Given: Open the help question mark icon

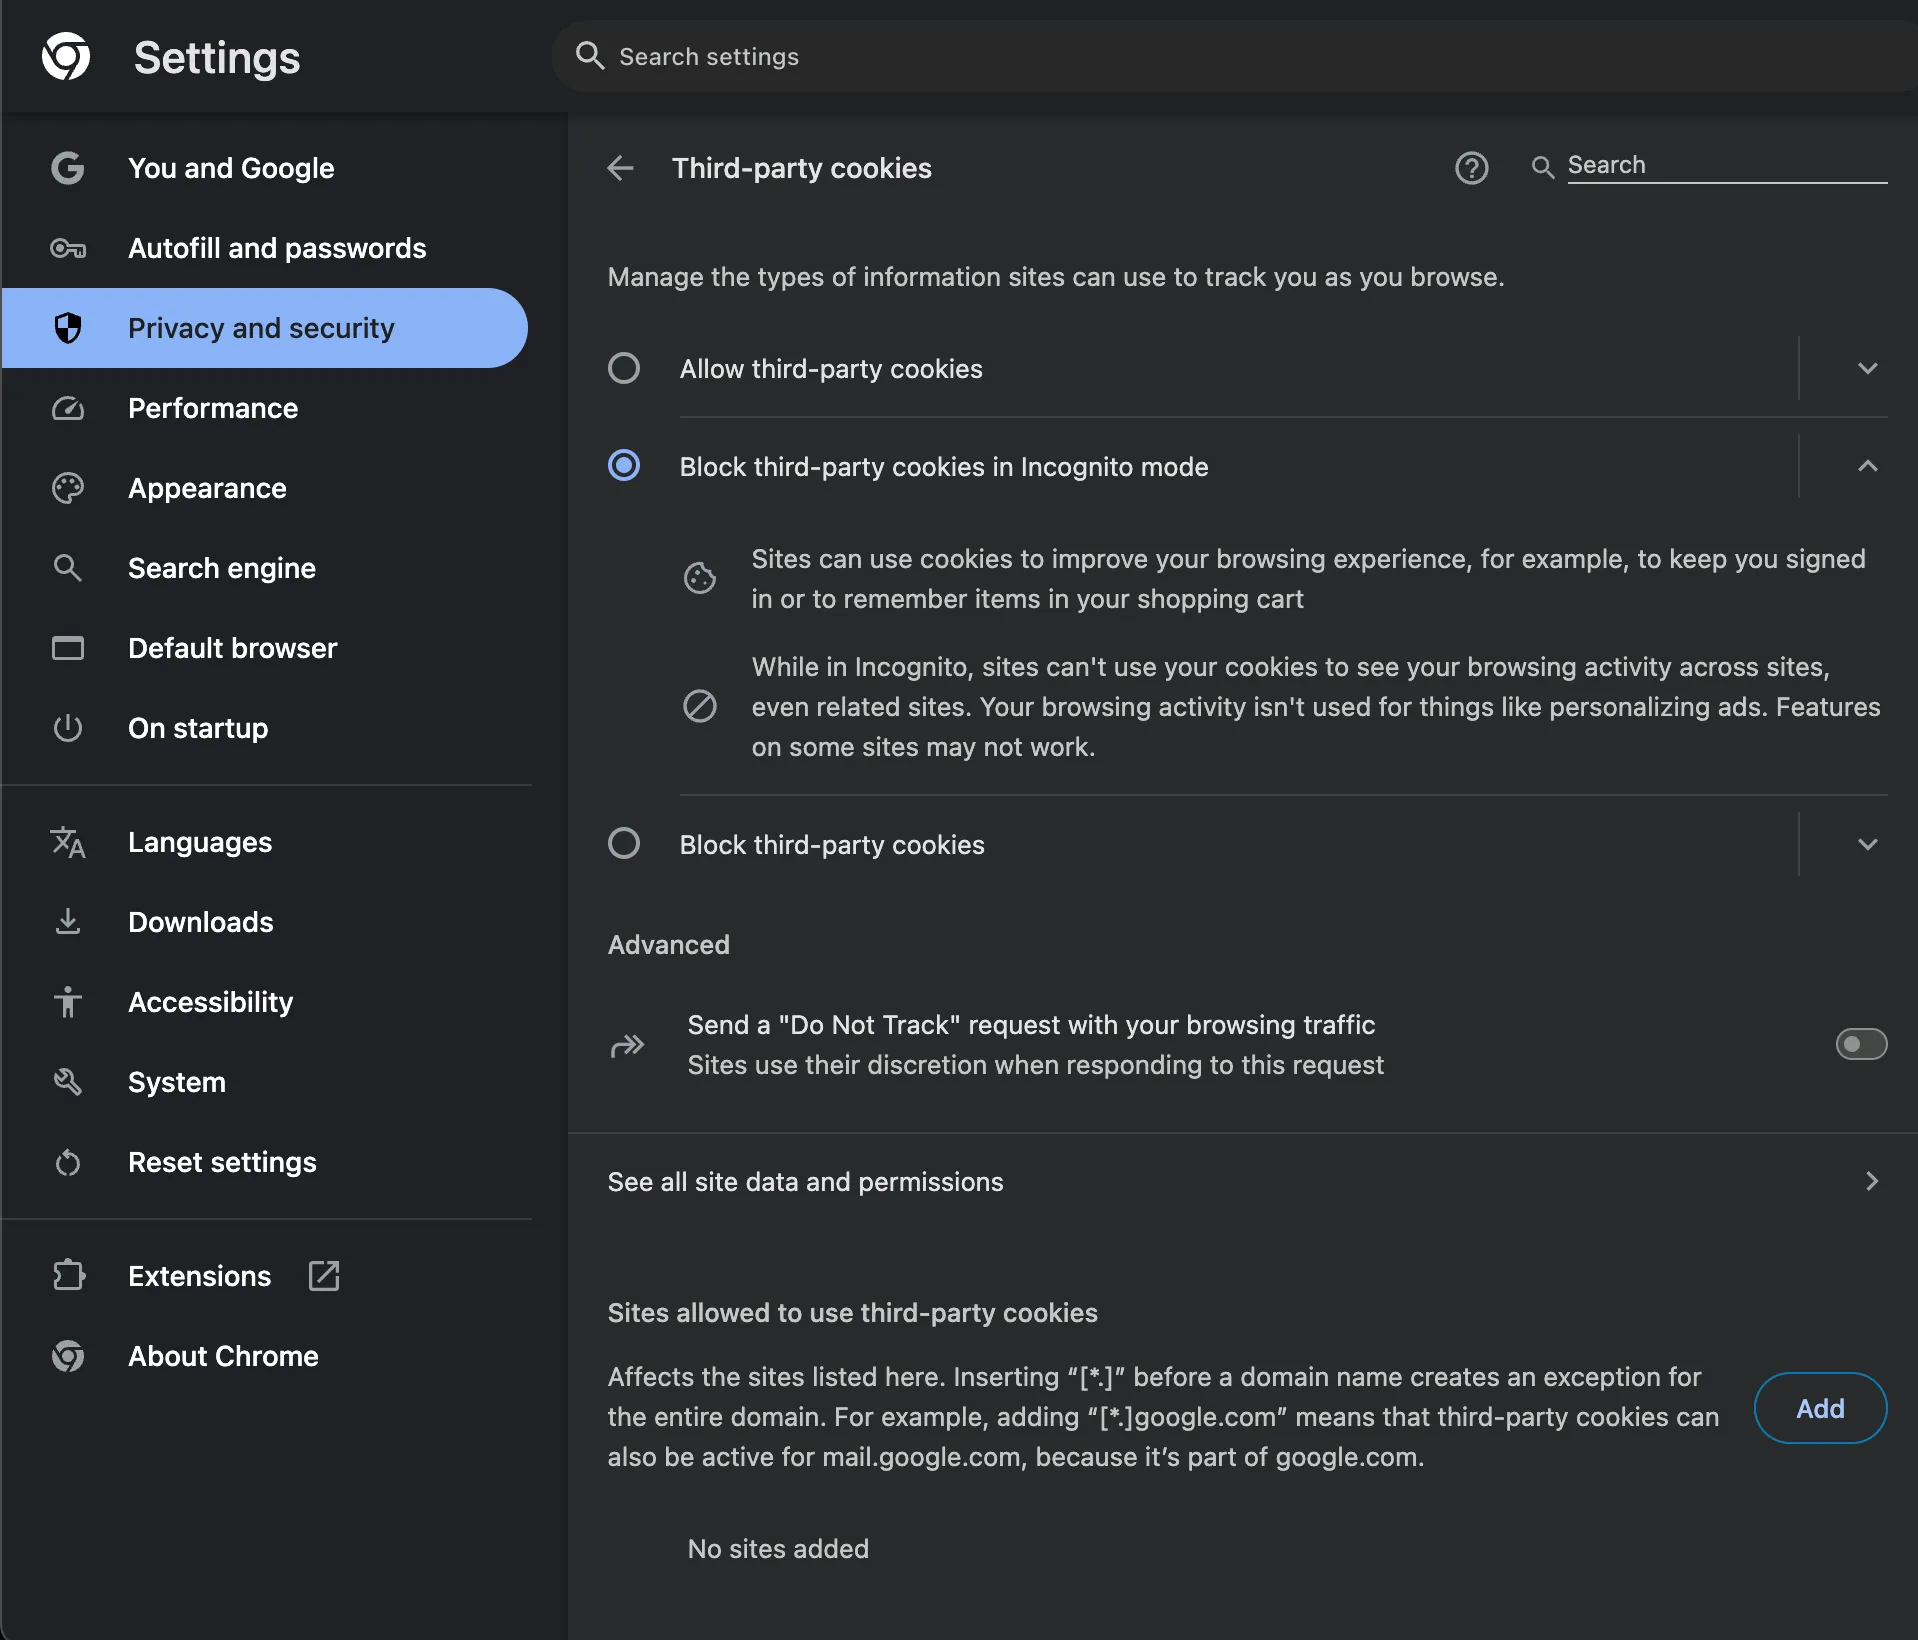Looking at the screenshot, I should [1471, 168].
